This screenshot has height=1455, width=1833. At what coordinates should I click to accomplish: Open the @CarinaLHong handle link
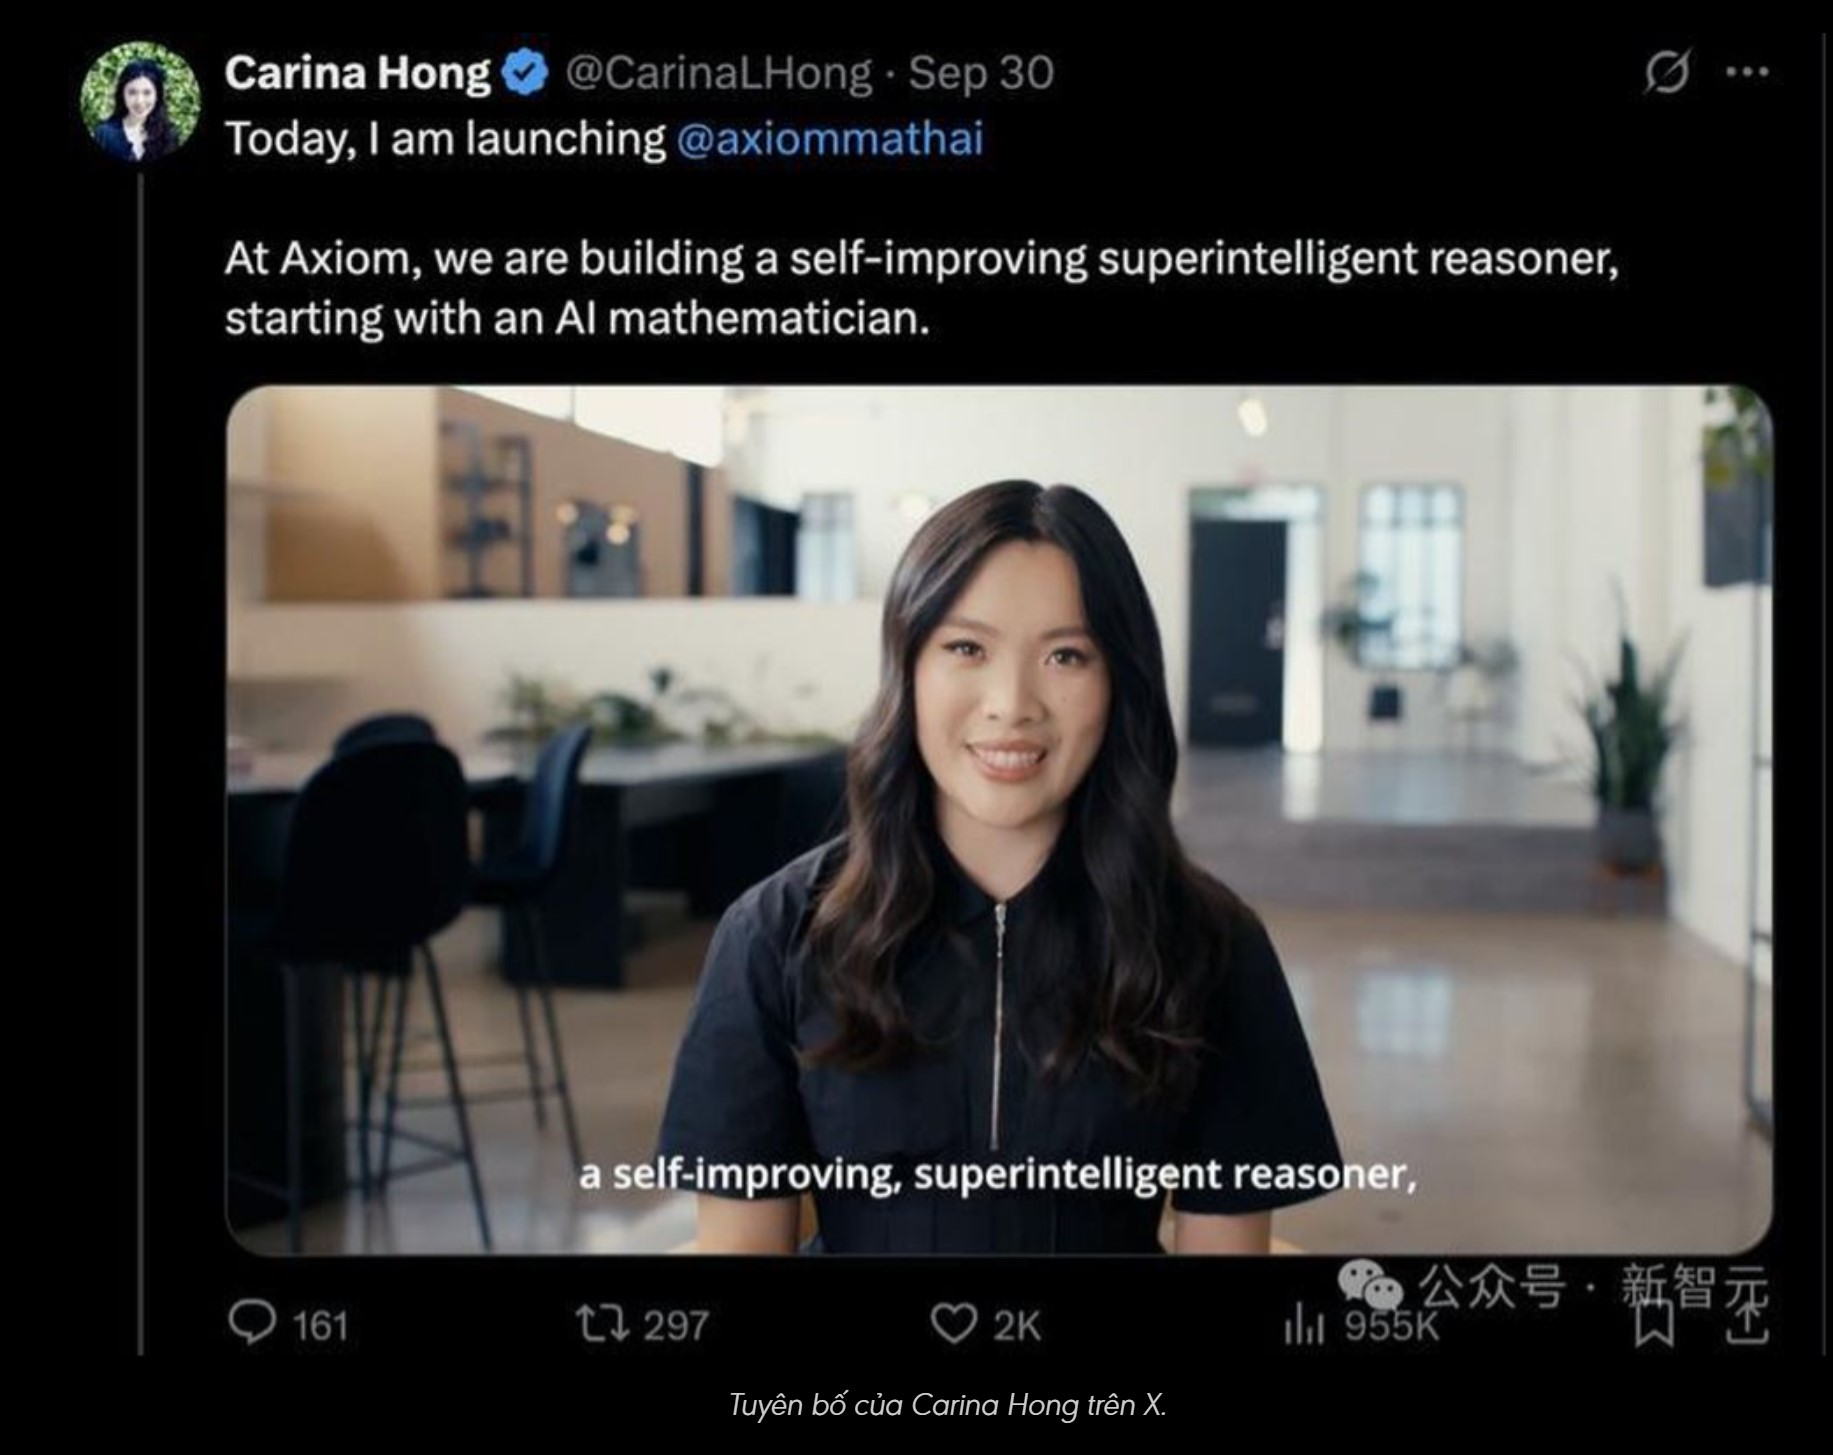tap(719, 74)
